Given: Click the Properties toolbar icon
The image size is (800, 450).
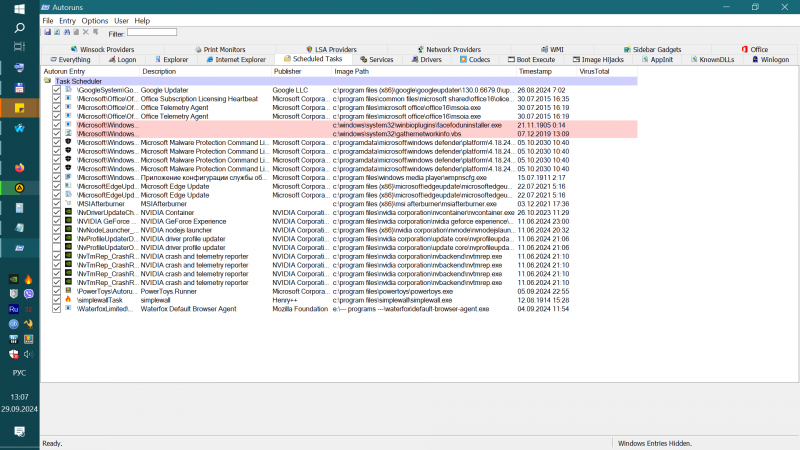Looking at the screenshot, I should pyautogui.click(x=77, y=32).
